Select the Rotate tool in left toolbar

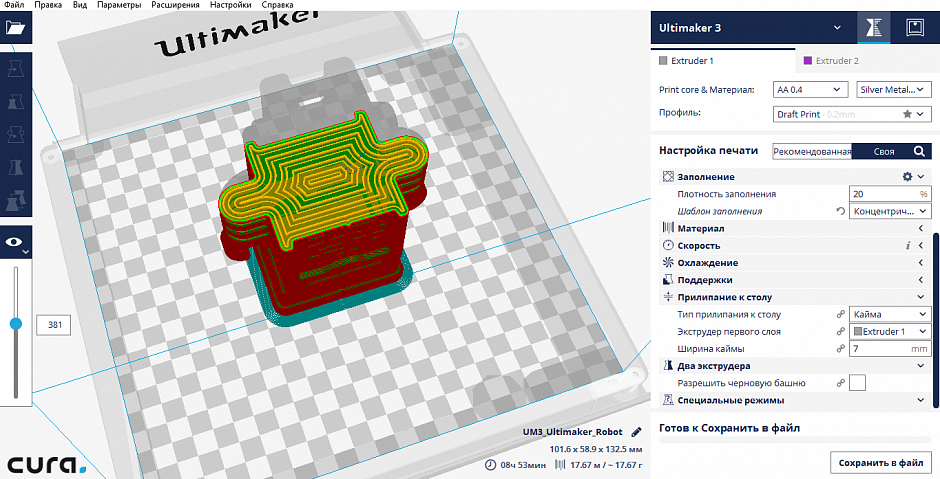click(x=16, y=135)
